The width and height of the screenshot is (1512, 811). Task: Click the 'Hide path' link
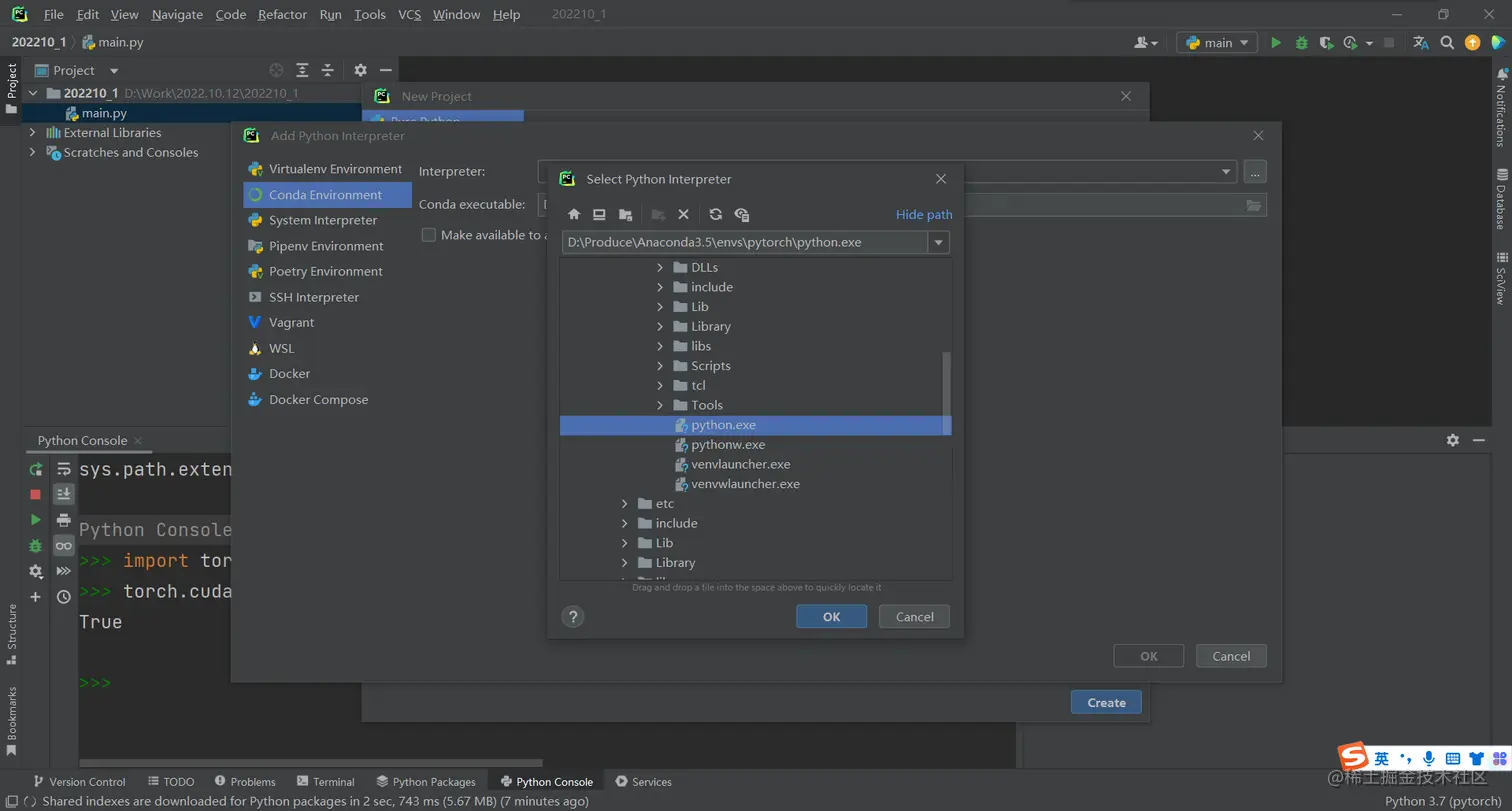[923, 215]
